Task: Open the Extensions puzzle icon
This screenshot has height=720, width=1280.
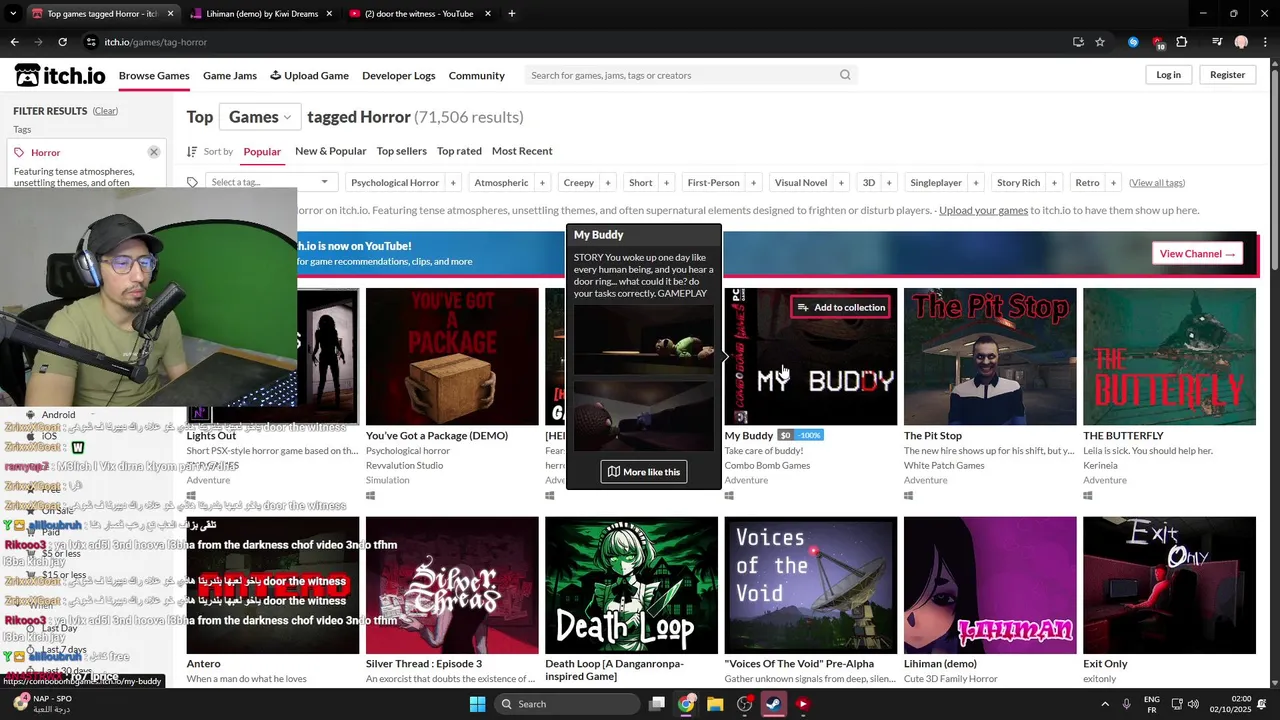Action: pos(1182,42)
